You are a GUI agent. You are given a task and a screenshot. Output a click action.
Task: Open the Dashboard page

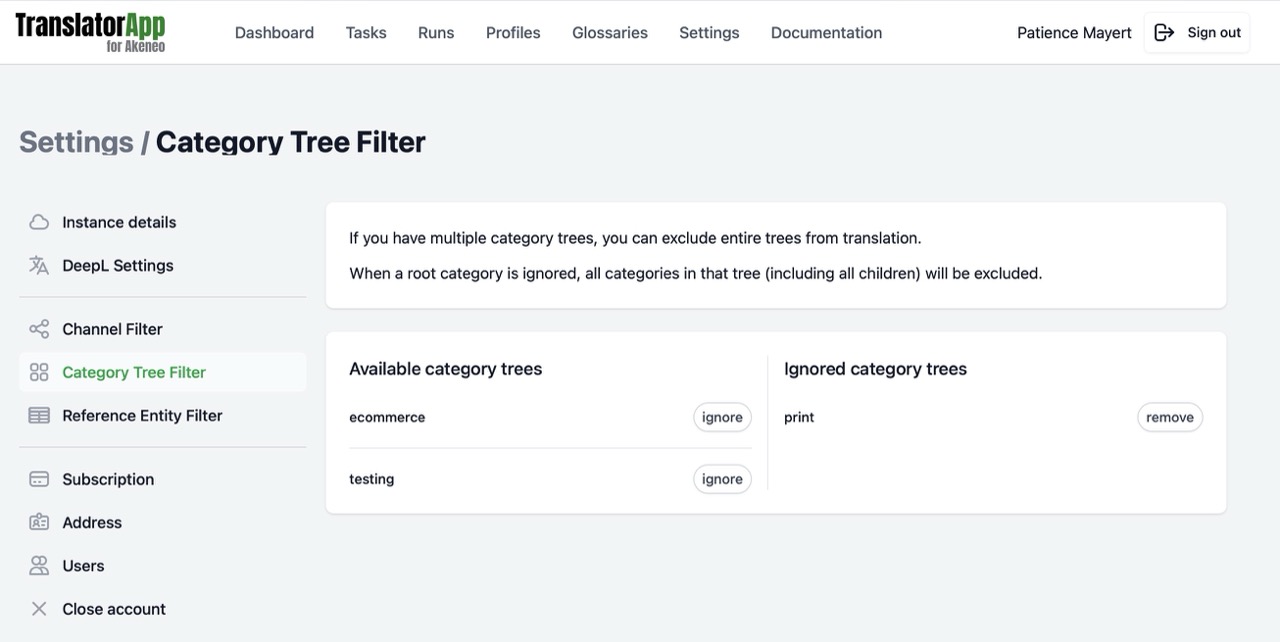274,32
